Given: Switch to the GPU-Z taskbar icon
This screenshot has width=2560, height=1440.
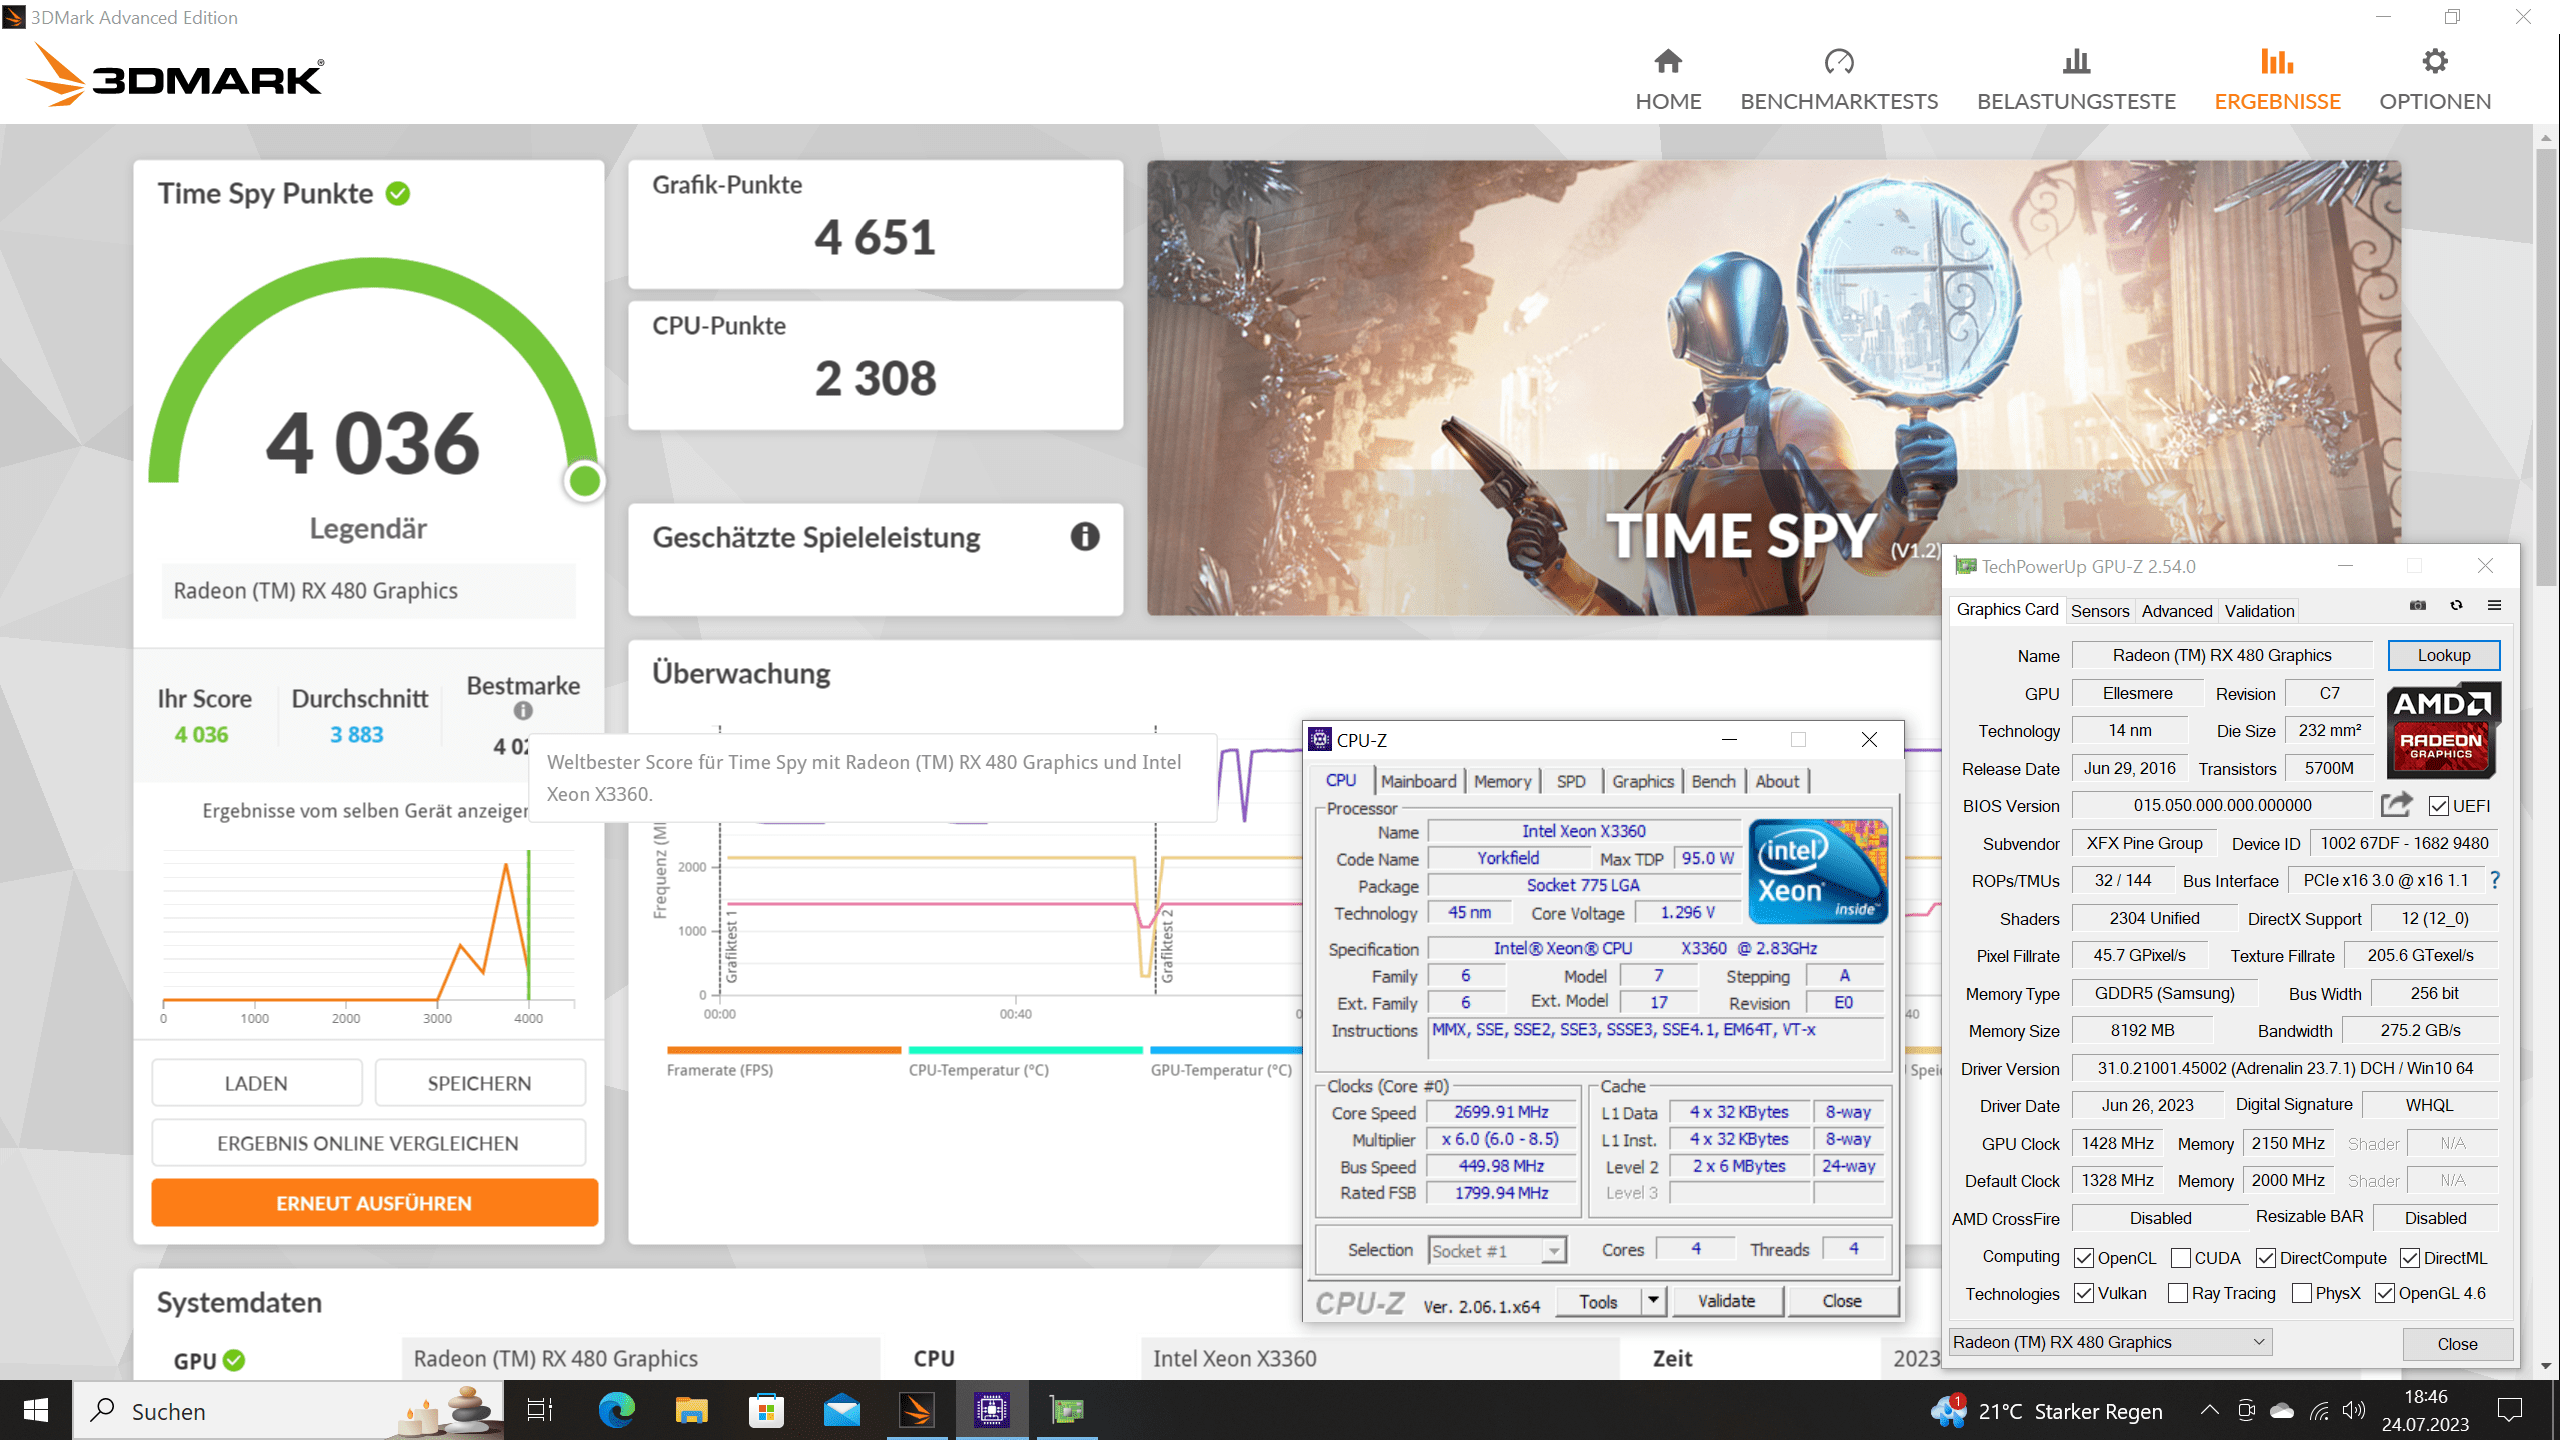Looking at the screenshot, I should pos(1067,1411).
